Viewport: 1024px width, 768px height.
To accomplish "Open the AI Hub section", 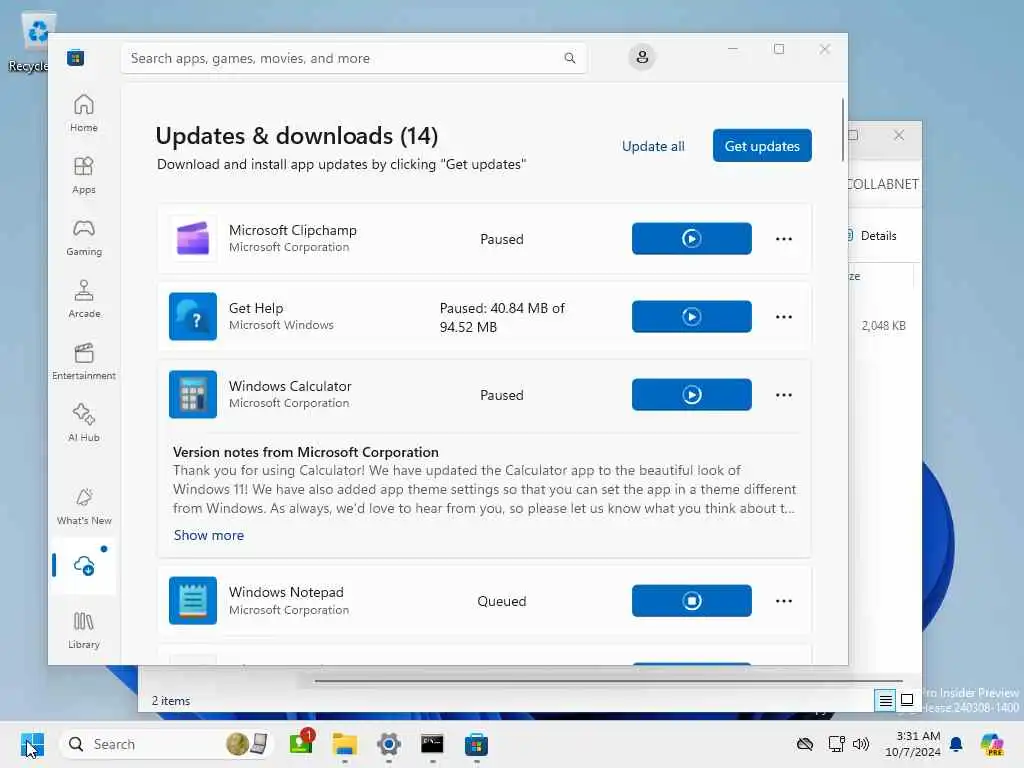I will pos(84,423).
